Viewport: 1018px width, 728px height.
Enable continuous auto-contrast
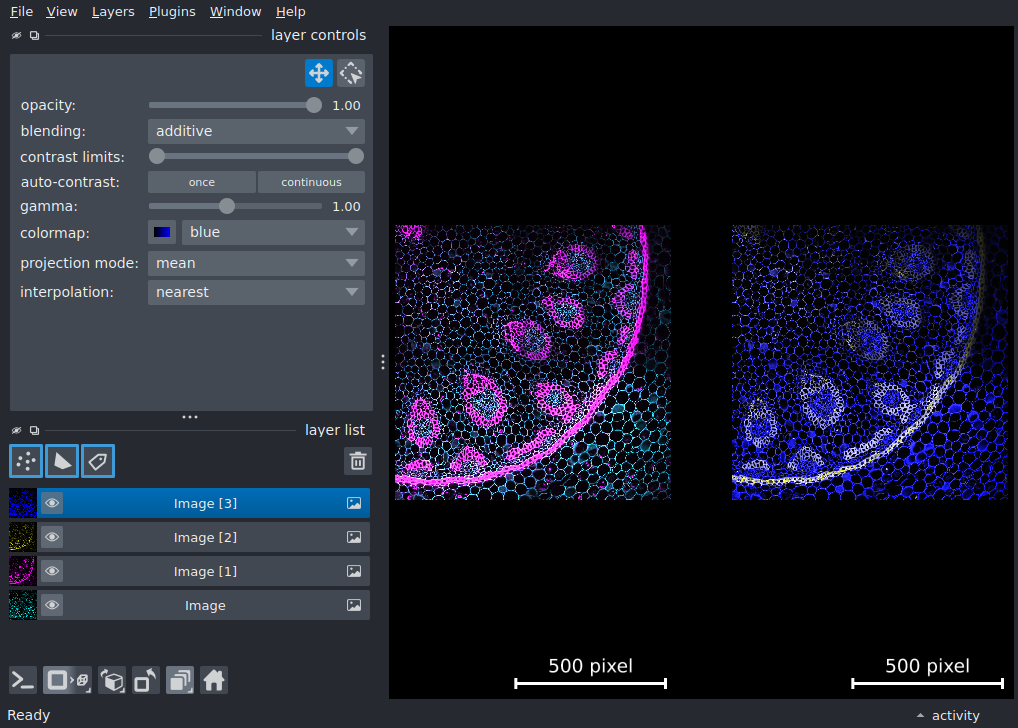point(312,182)
